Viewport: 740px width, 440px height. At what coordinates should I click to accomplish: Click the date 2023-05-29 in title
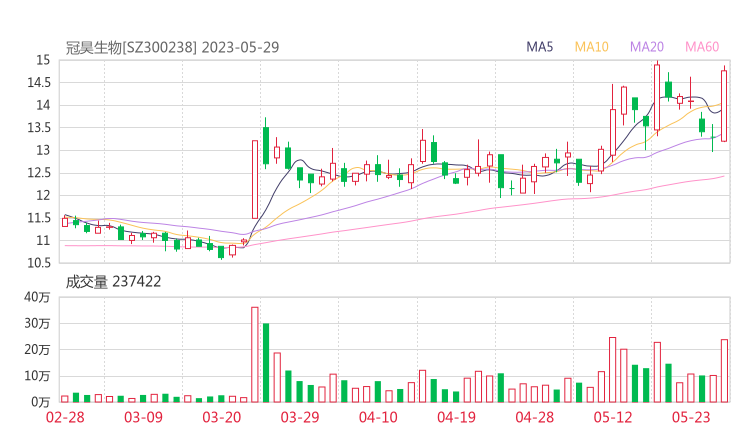coord(241,47)
